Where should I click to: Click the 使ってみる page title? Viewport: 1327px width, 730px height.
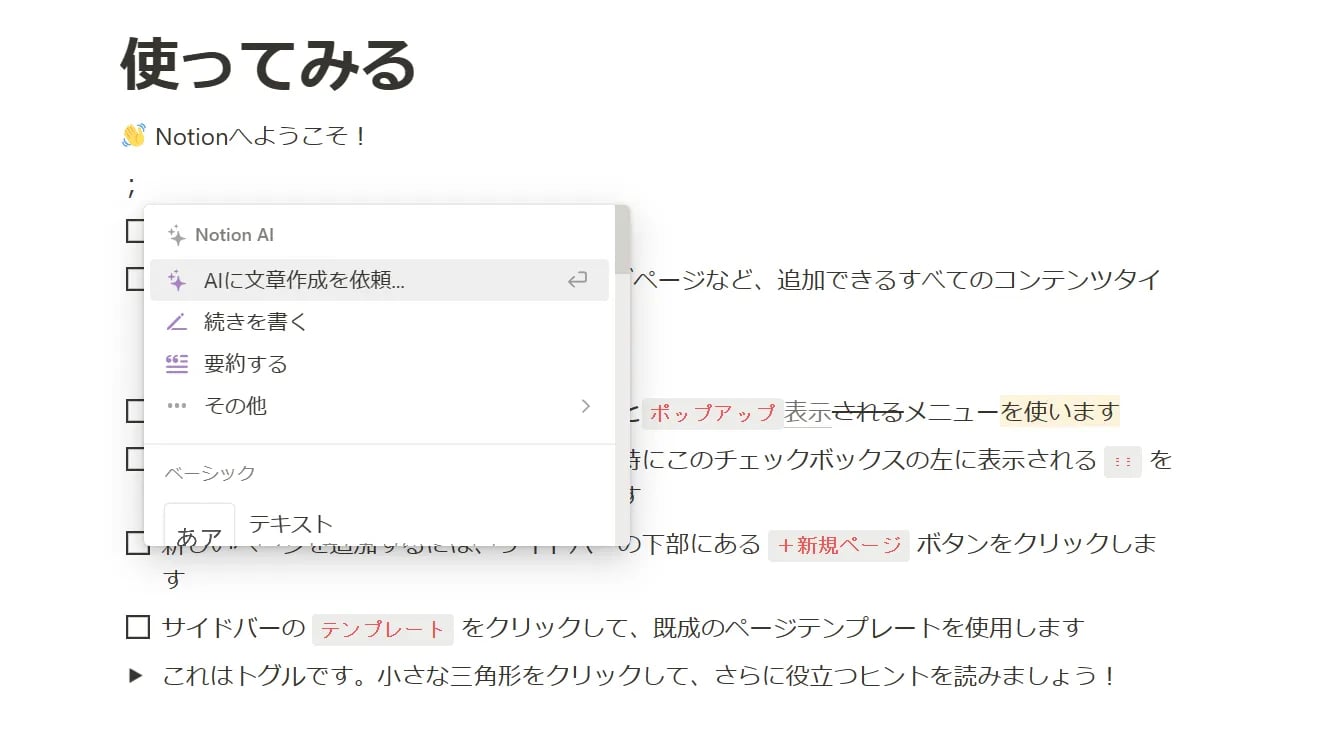(268, 66)
